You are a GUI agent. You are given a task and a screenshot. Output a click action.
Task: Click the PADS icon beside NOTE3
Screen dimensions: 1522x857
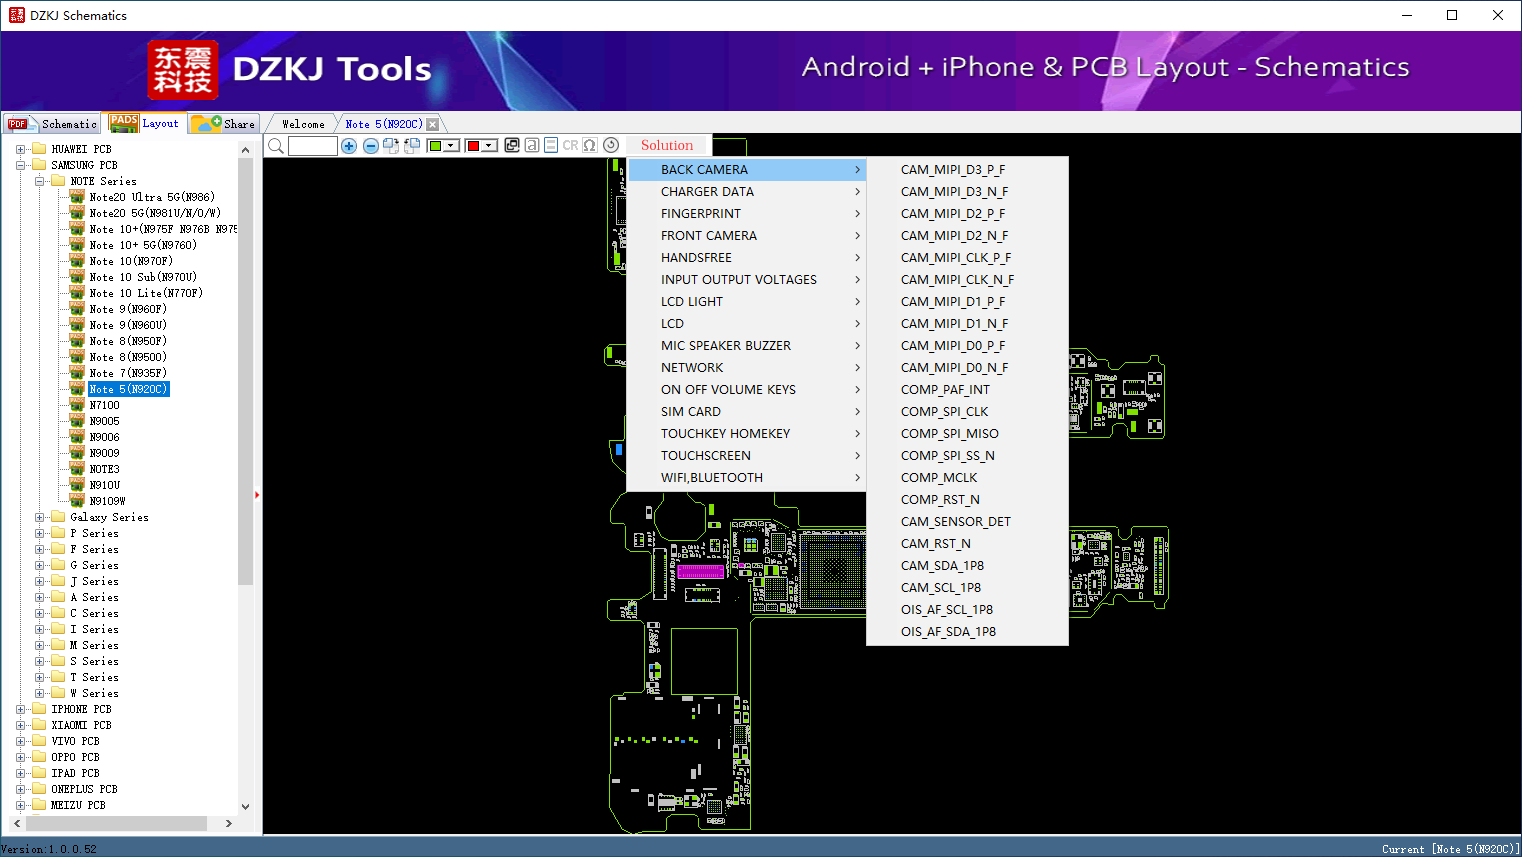[x=77, y=469]
